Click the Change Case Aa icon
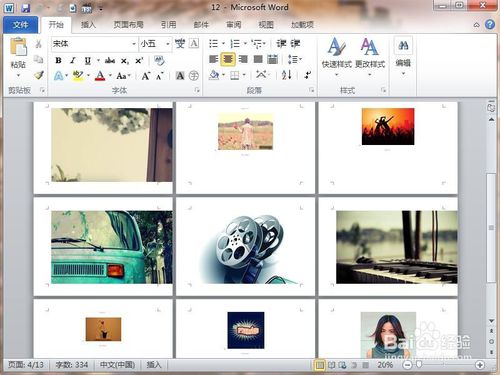This screenshot has height=375, width=500. (122, 76)
